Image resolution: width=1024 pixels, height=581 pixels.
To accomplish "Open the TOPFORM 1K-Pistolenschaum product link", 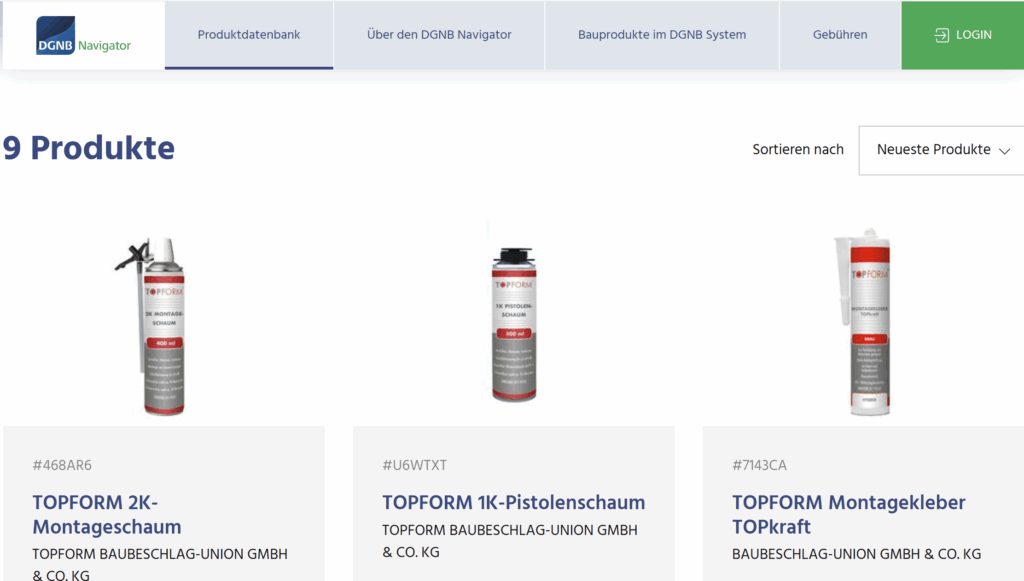I will pos(513,502).
